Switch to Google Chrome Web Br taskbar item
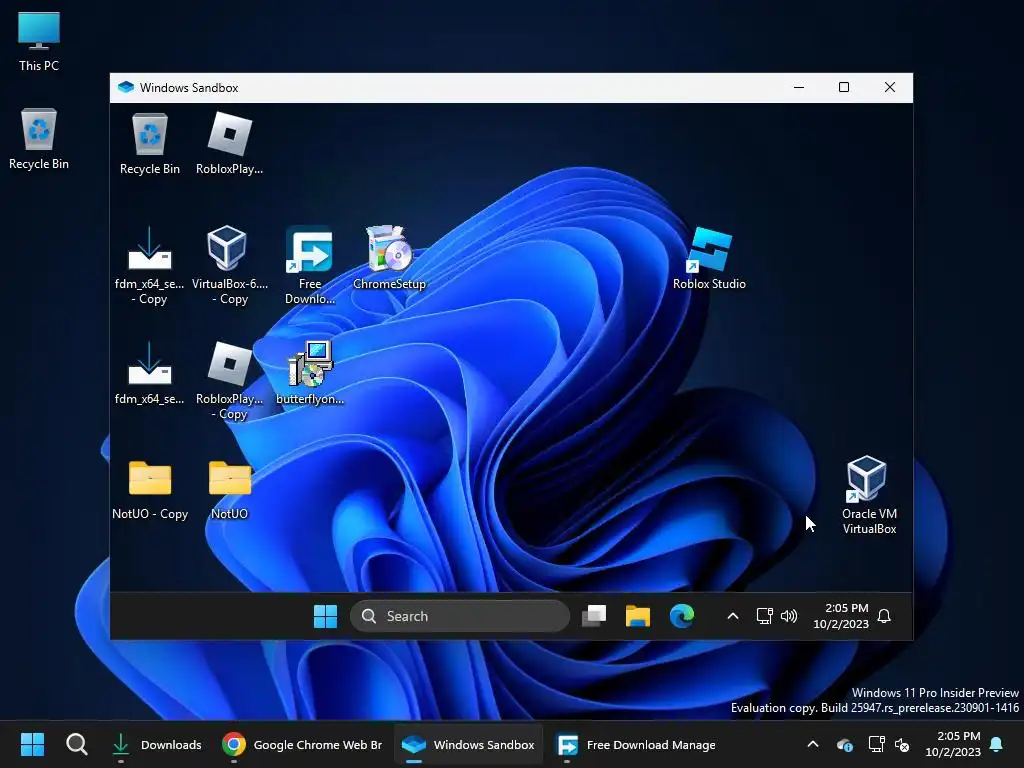Image resolution: width=1024 pixels, height=768 pixels. point(302,744)
